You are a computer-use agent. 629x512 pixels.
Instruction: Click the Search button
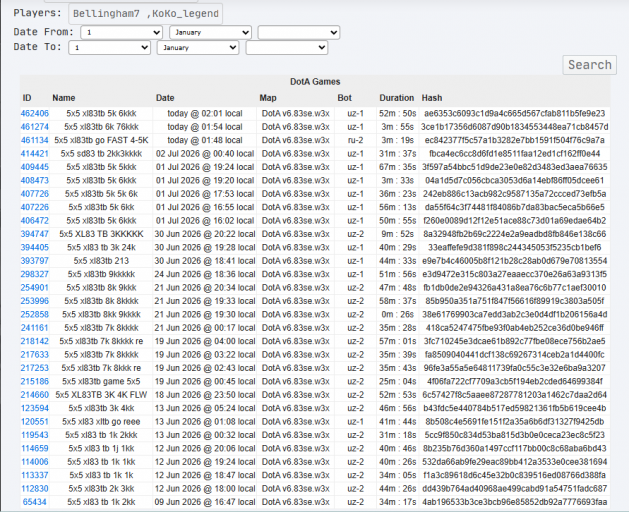[x=590, y=65]
